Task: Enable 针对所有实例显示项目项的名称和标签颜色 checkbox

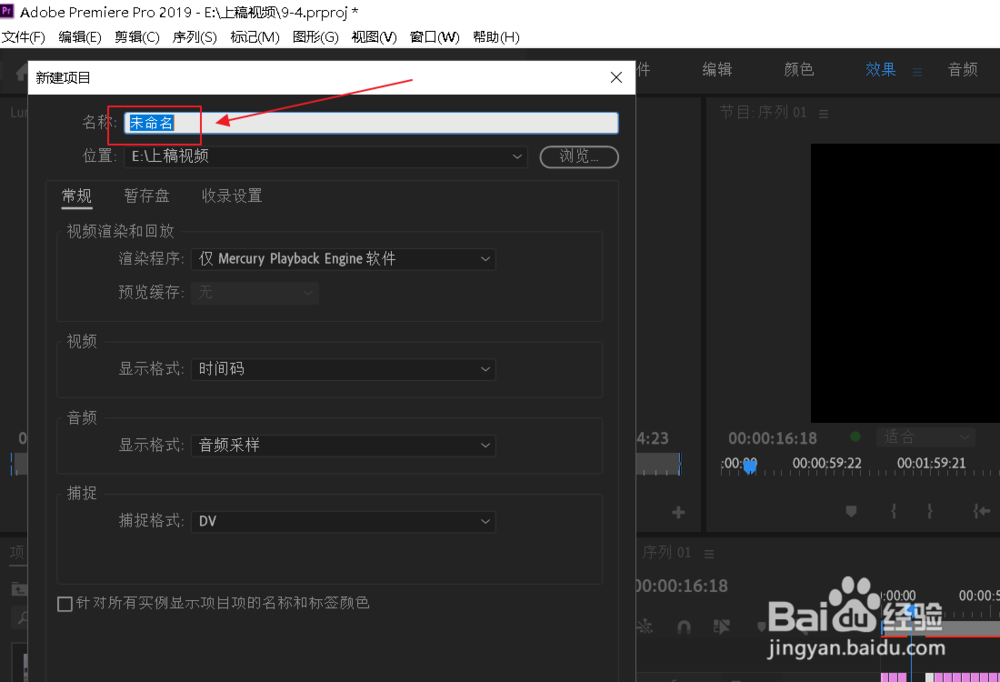Action: click(x=65, y=604)
